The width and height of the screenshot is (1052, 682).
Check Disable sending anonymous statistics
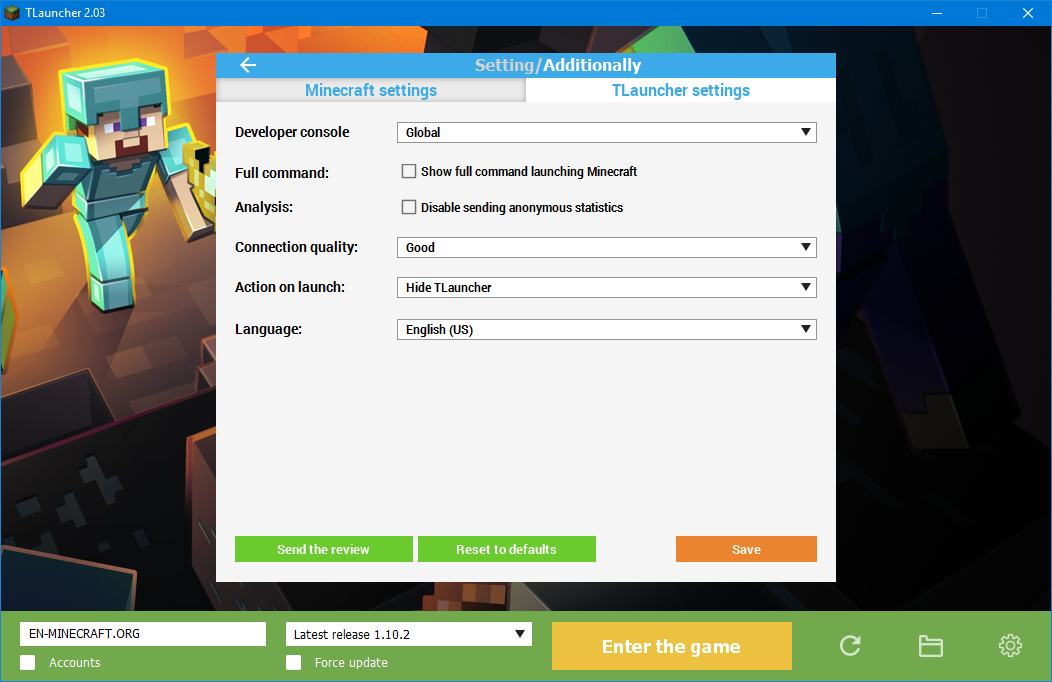coord(409,207)
